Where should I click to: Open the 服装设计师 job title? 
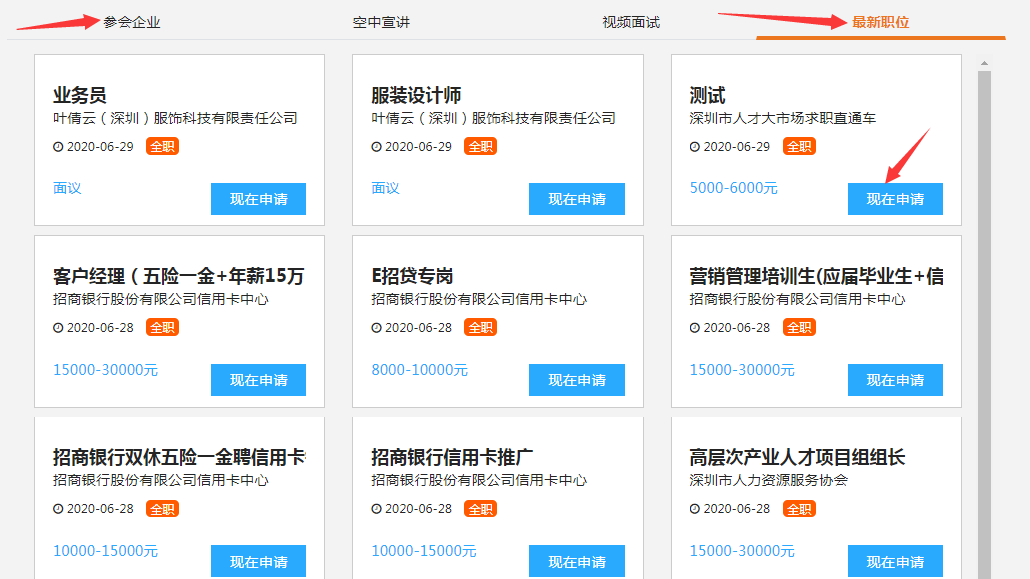click(x=416, y=95)
